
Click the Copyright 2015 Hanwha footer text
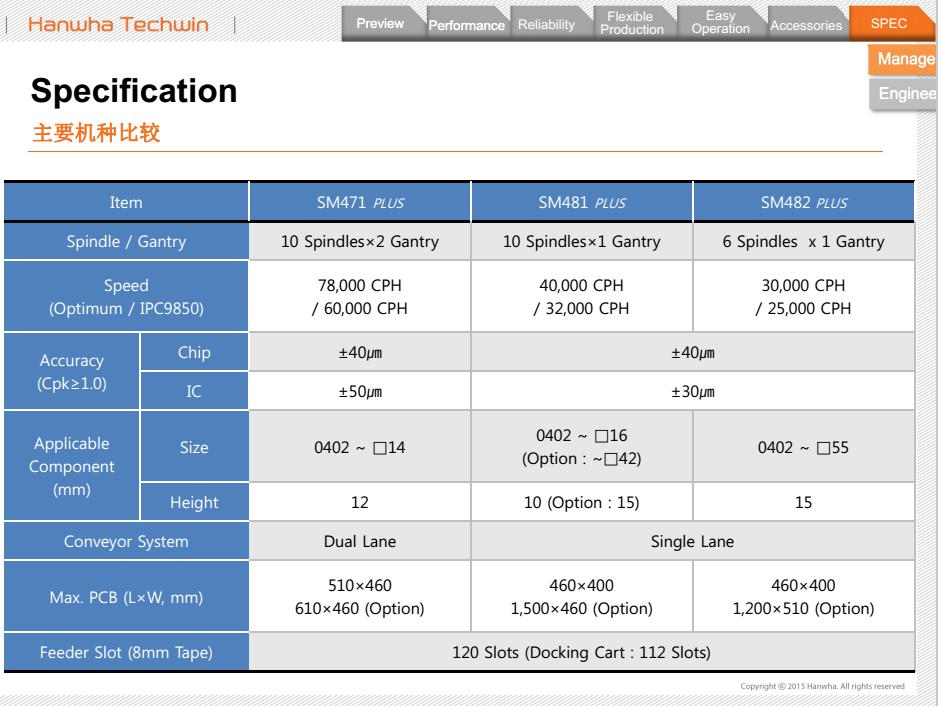click(x=823, y=686)
